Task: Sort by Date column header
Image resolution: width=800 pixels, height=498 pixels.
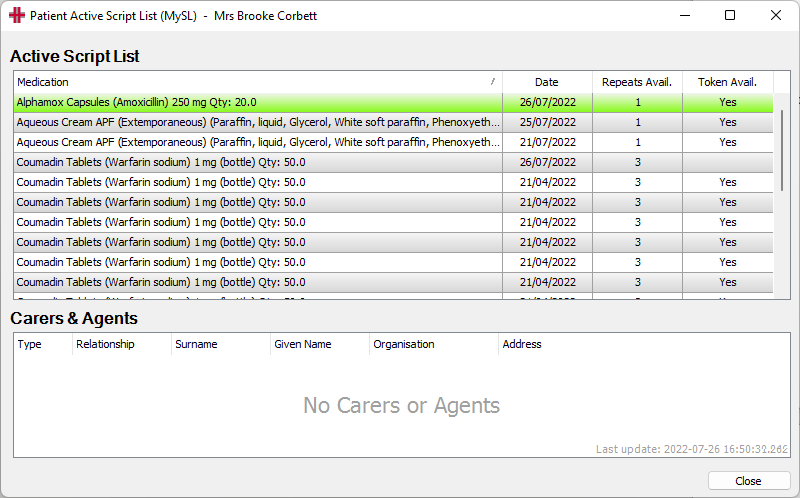Action: pos(547,82)
